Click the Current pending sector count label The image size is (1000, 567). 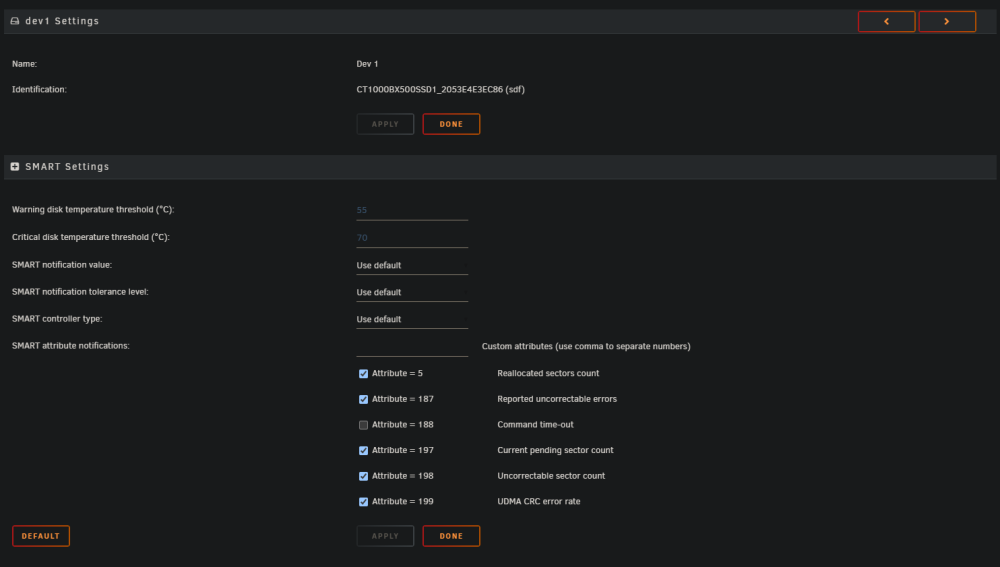point(555,450)
